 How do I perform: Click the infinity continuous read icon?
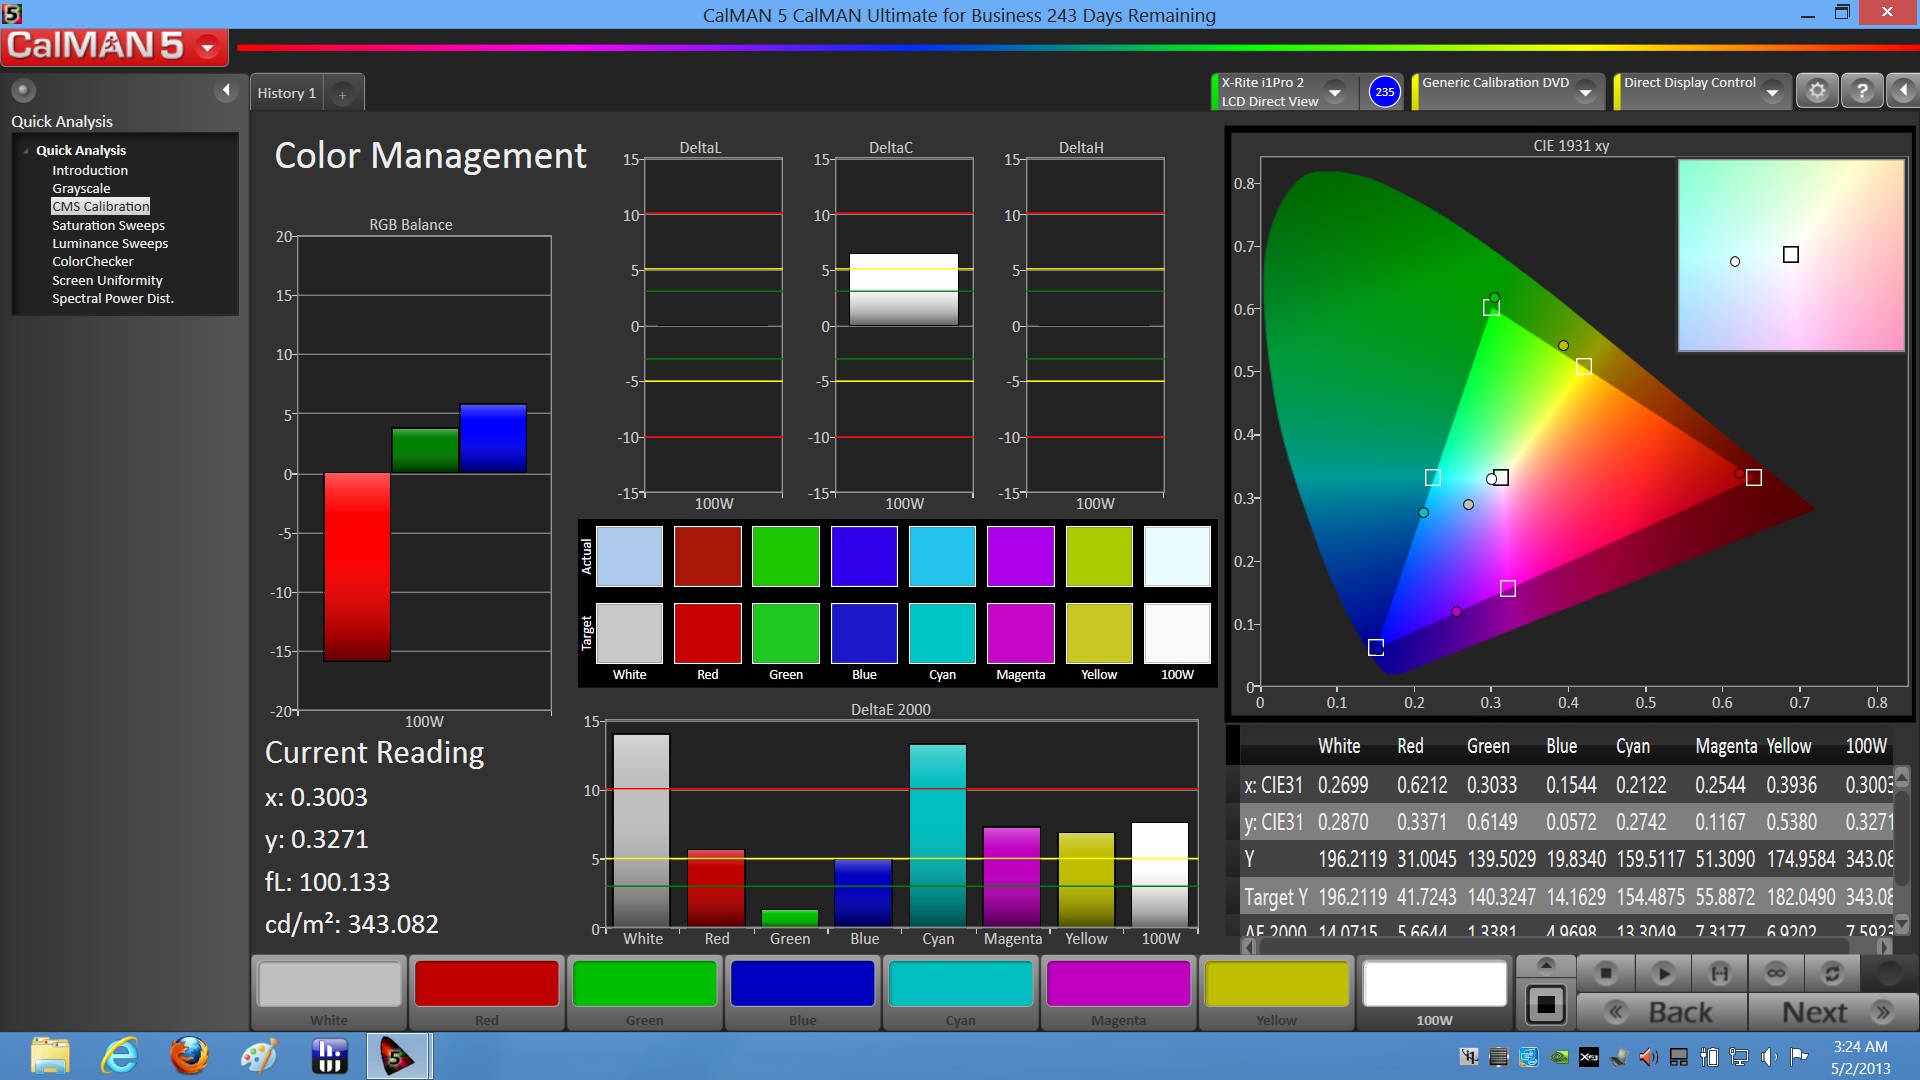[1776, 973]
